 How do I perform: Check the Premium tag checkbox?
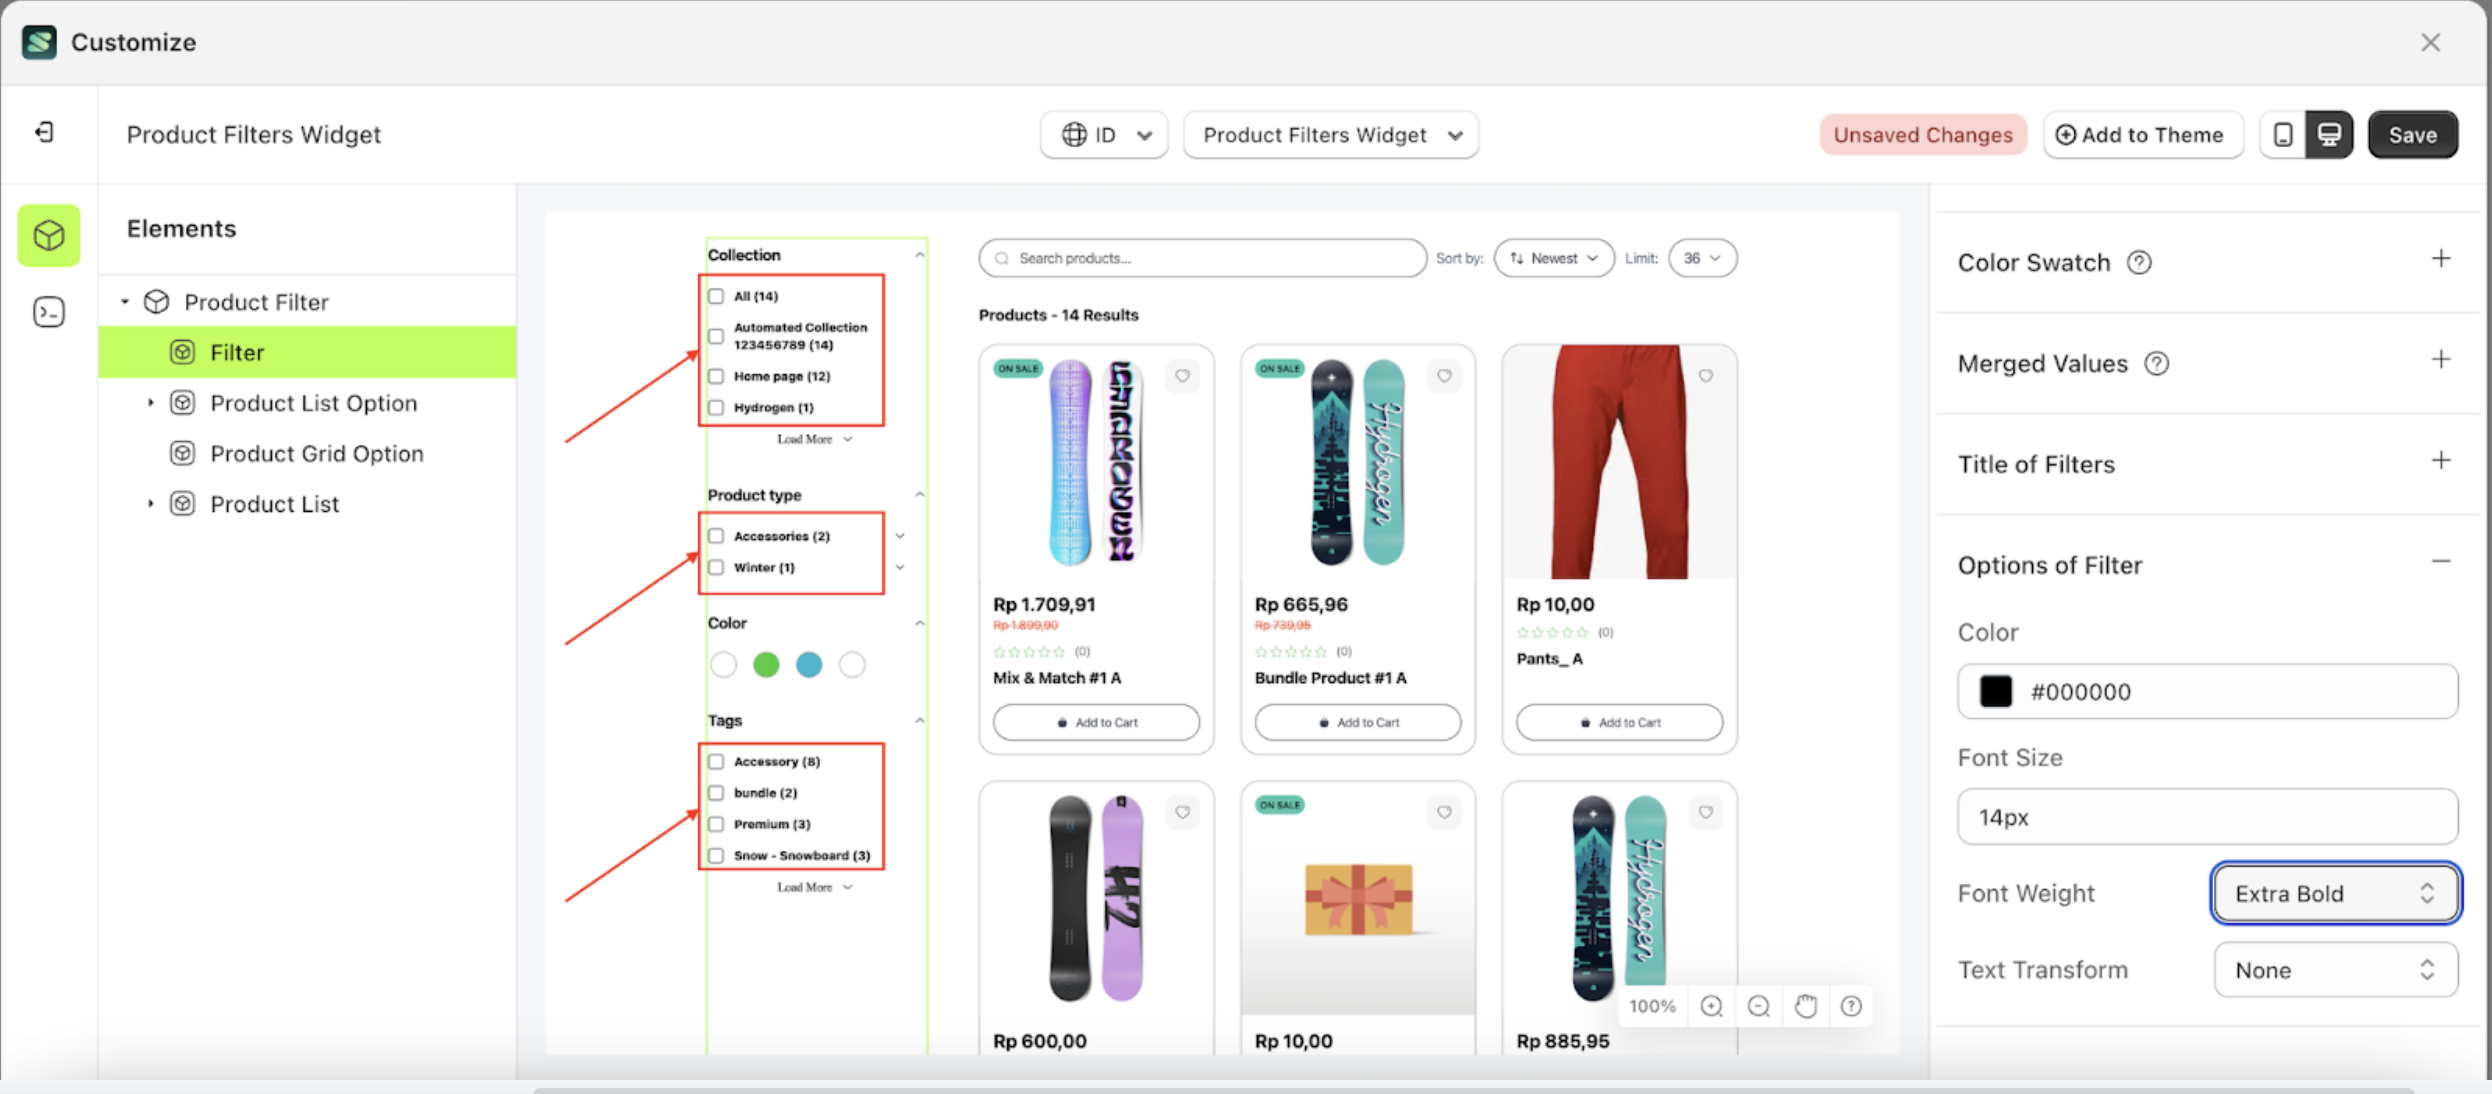click(x=716, y=824)
